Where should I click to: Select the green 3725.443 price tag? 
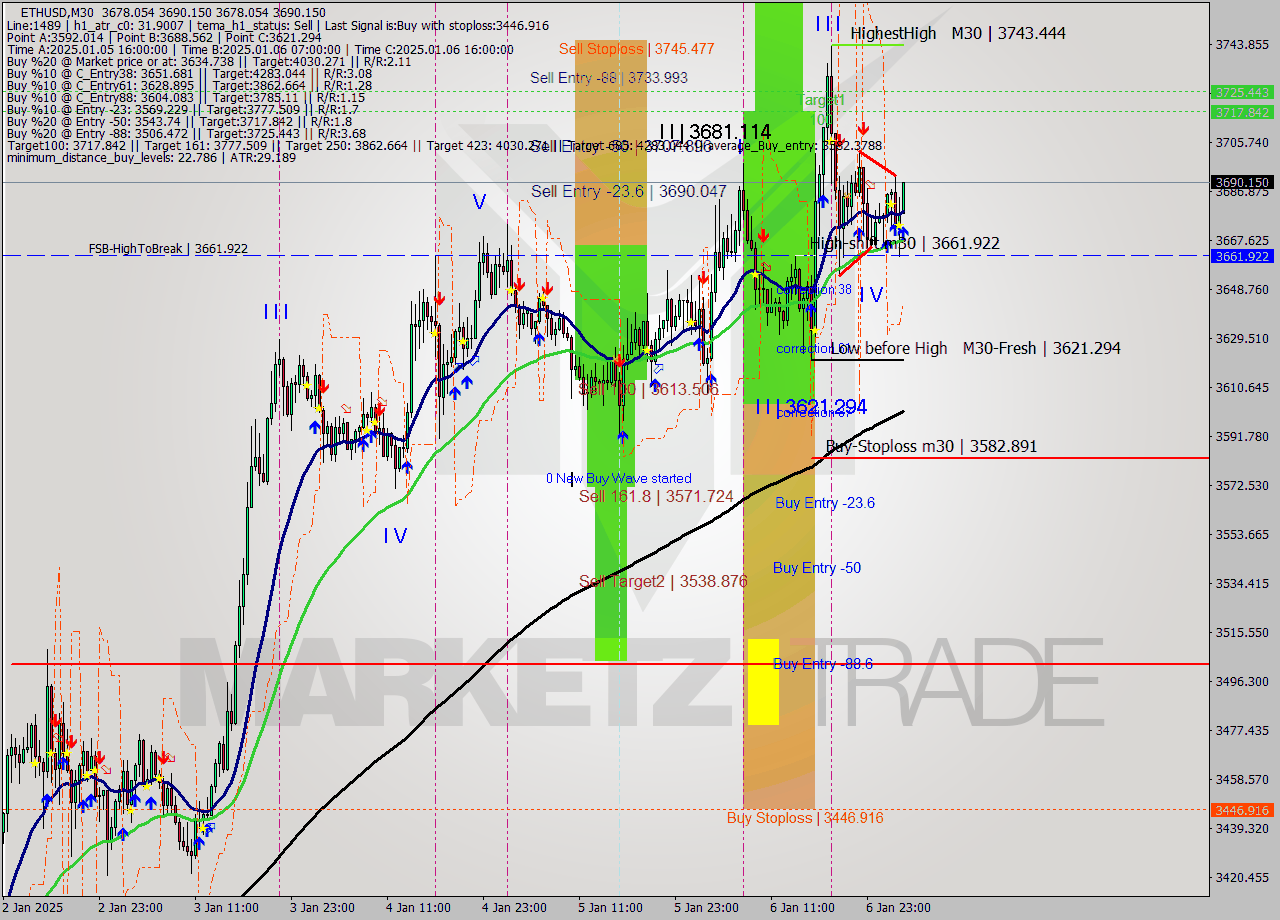click(x=1241, y=92)
